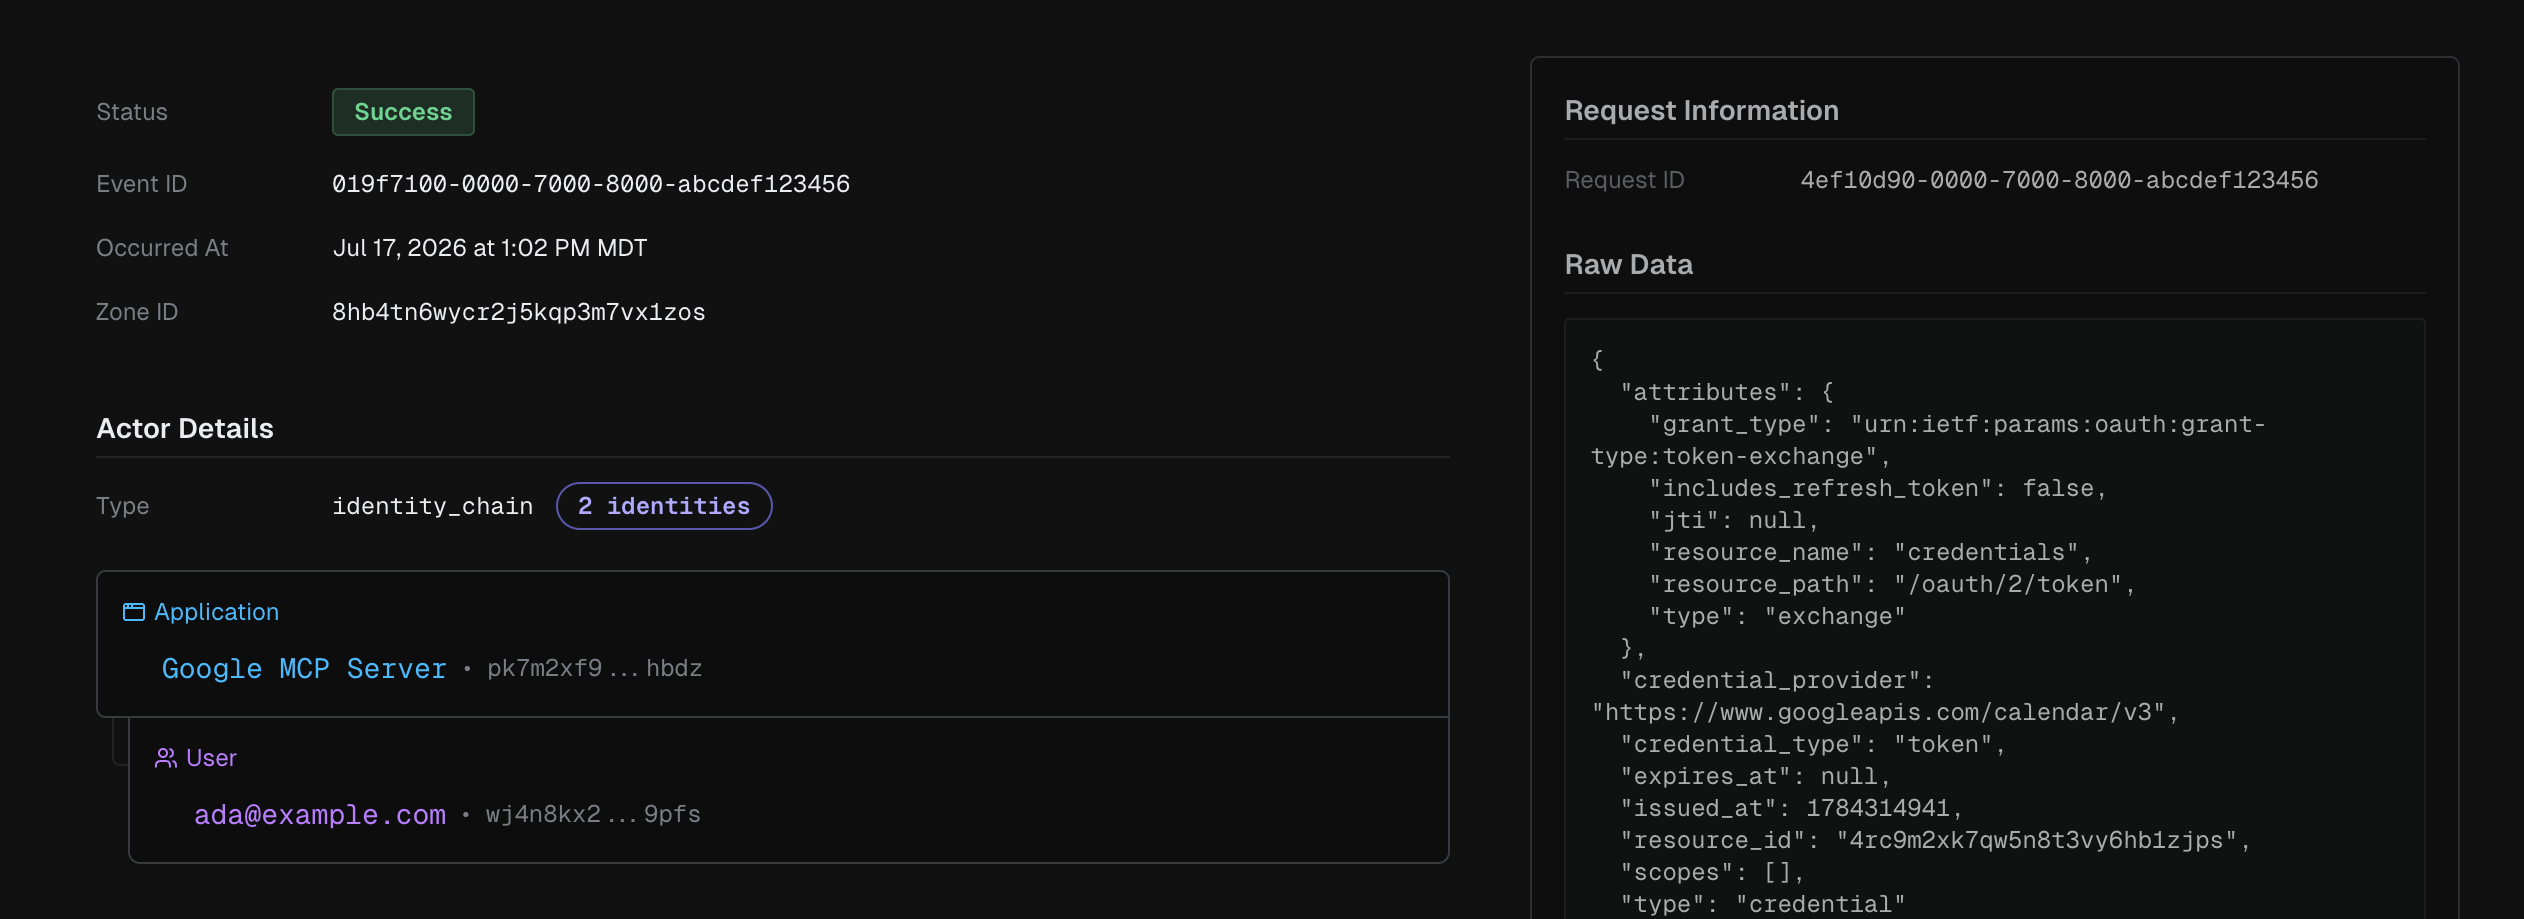Click the Request Information heading
This screenshot has height=919, width=2524.
pyautogui.click(x=1701, y=110)
